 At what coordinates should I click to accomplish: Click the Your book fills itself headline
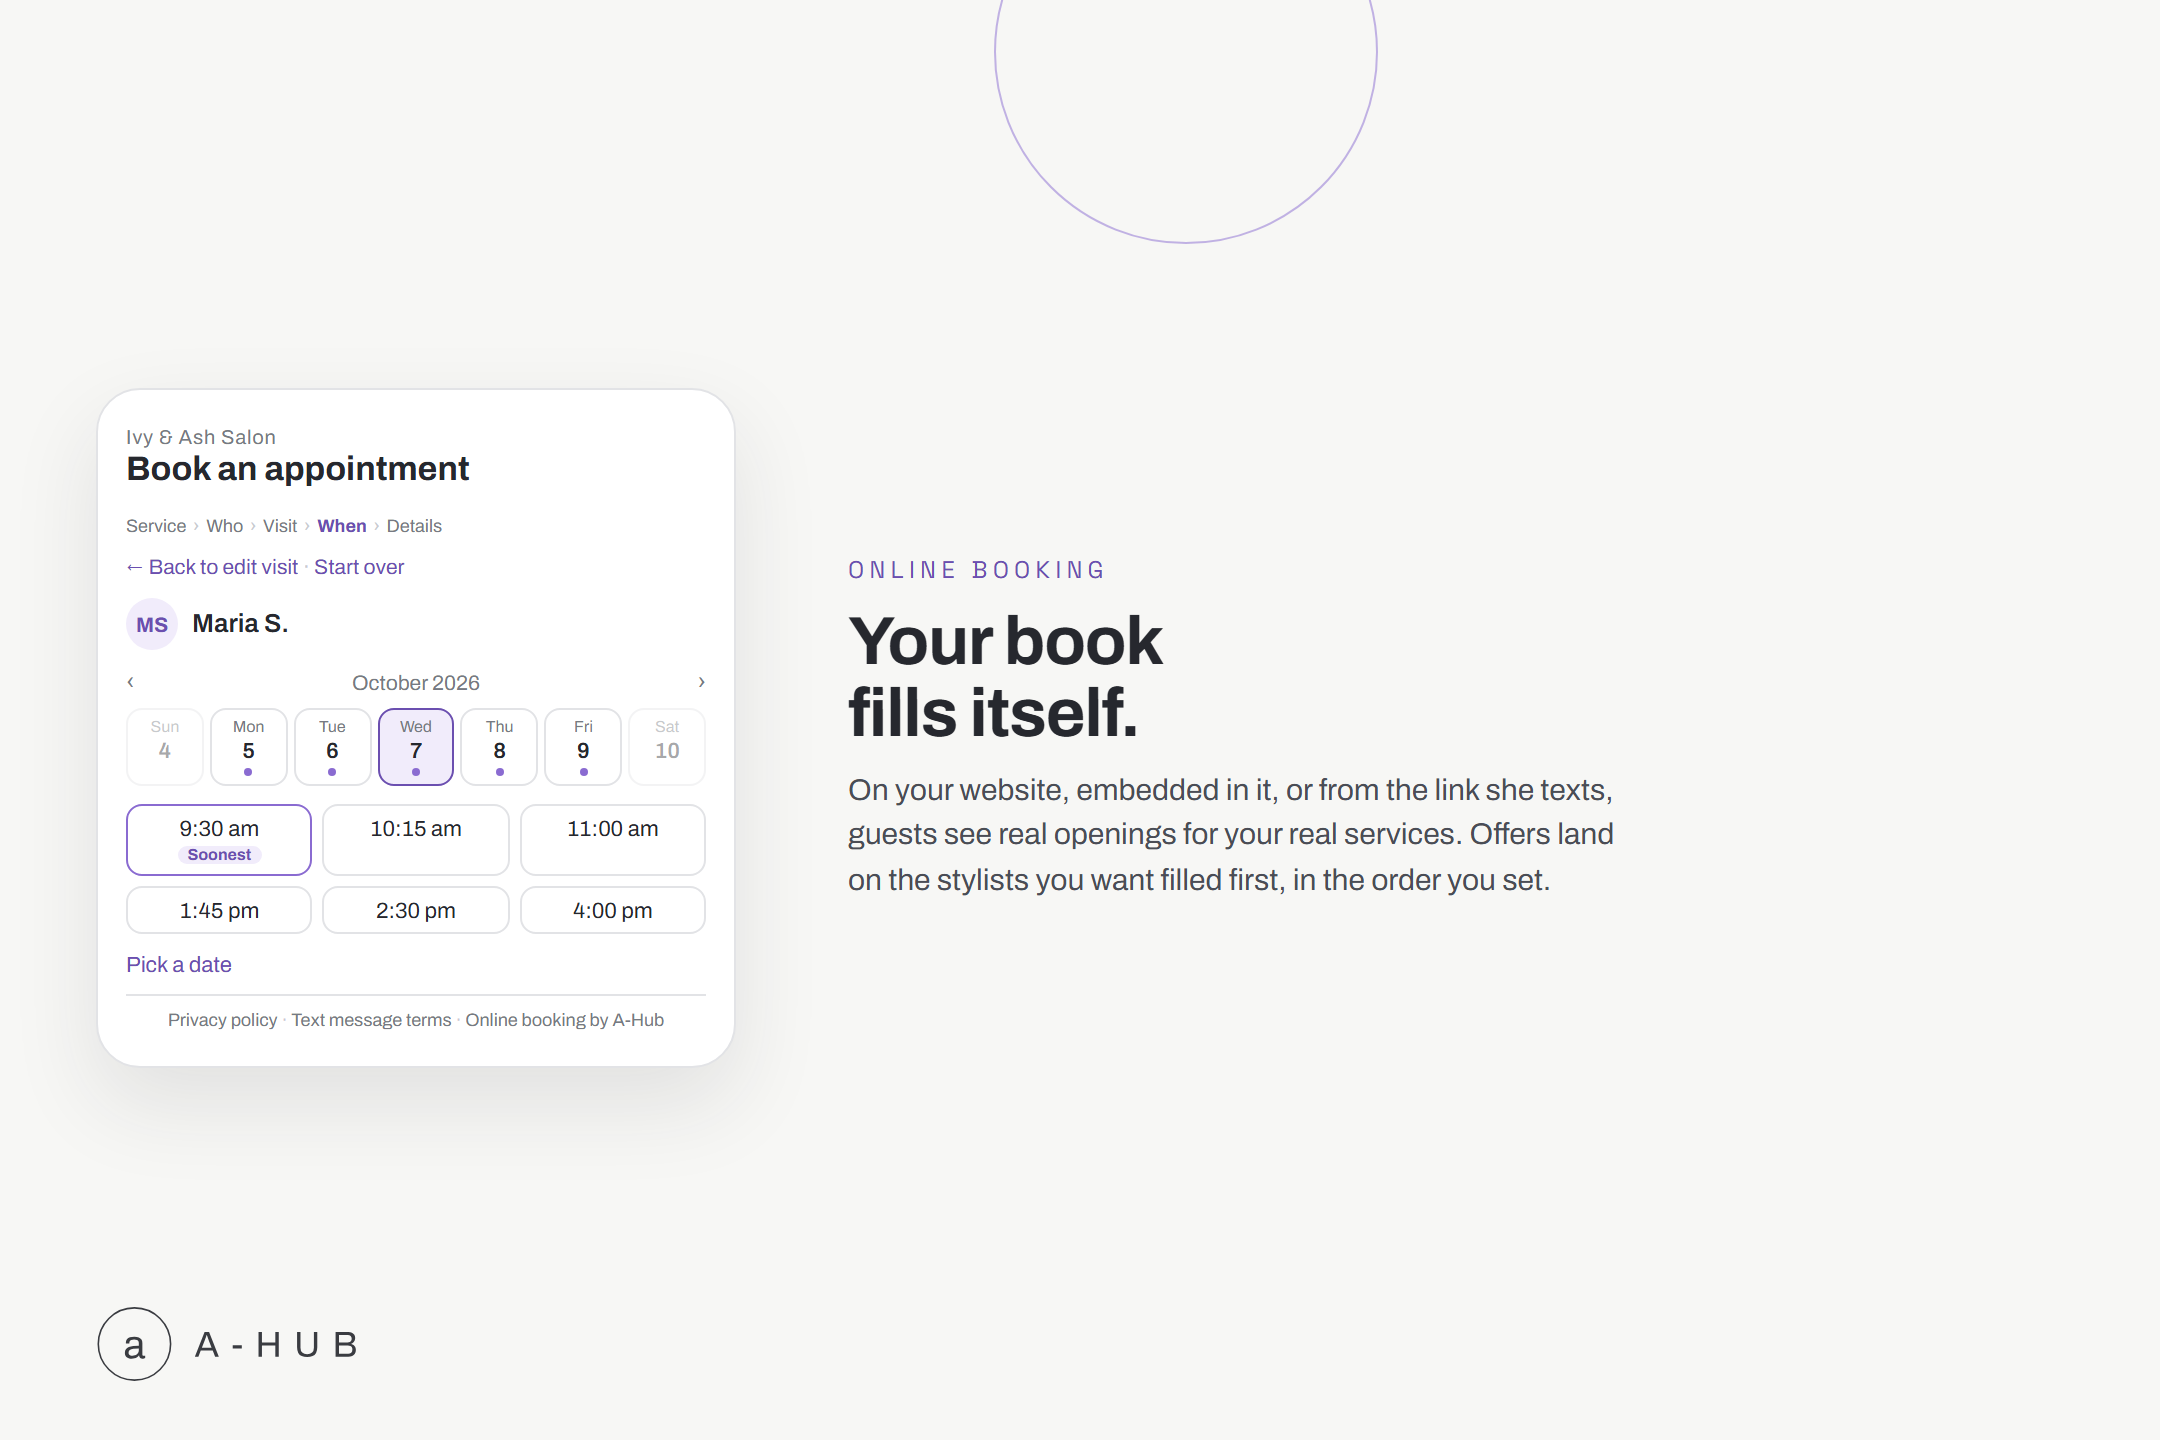(x=1005, y=677)
